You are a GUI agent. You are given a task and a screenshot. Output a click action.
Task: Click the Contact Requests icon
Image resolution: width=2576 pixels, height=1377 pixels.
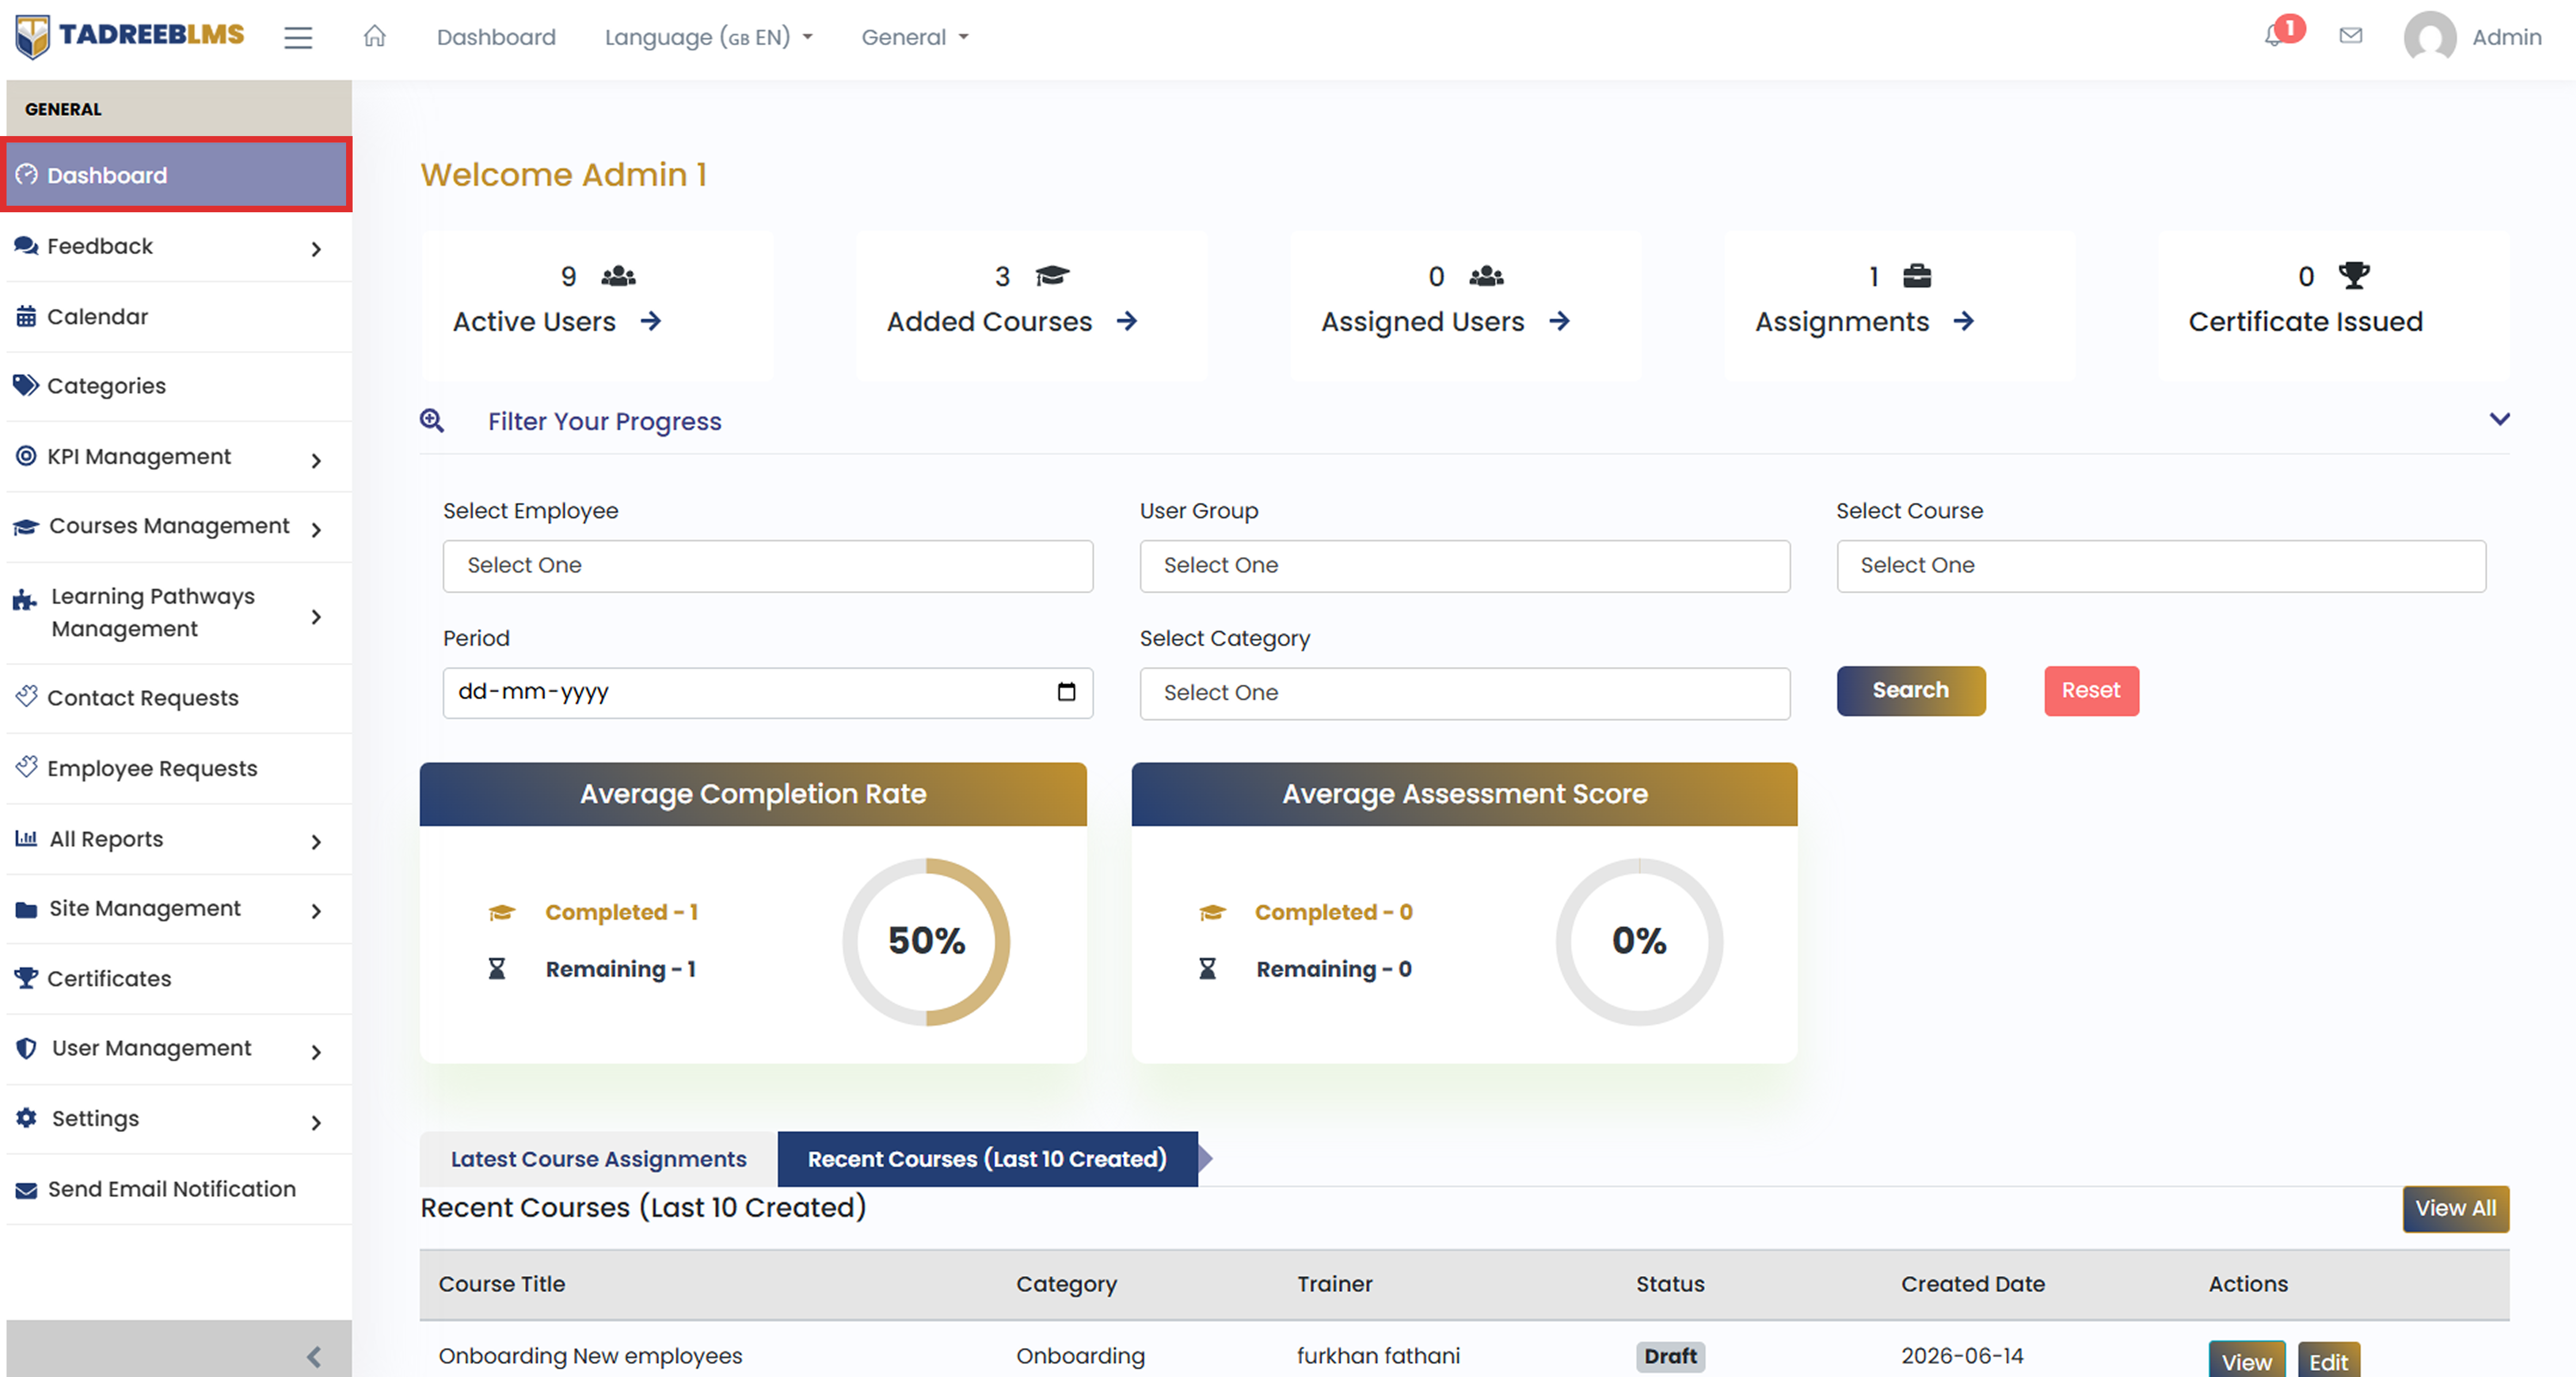tap(27, 696)
